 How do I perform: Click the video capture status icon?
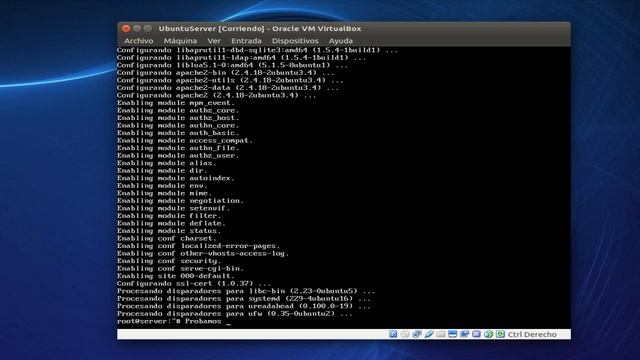pyautogui.click(x=464, y=334)
